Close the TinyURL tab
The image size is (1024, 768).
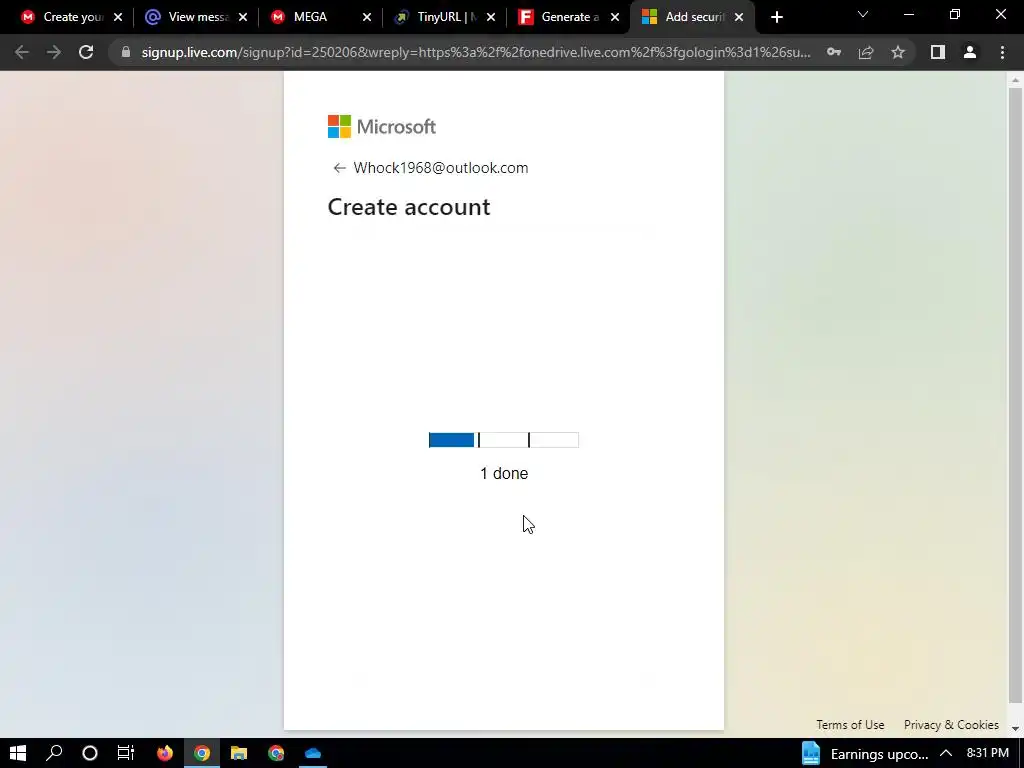pyautogui.click(x=491, y=18)
